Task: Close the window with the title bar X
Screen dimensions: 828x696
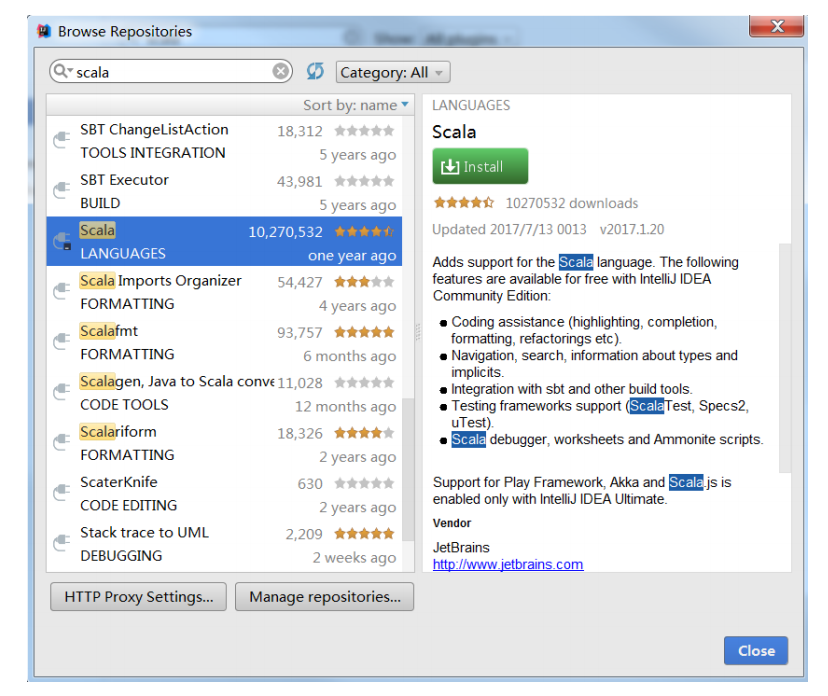Action: (x=777, y=26)
